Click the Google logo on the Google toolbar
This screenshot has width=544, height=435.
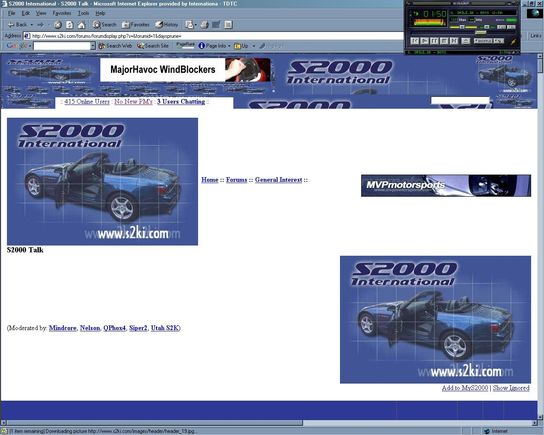[x=17, y=46]
